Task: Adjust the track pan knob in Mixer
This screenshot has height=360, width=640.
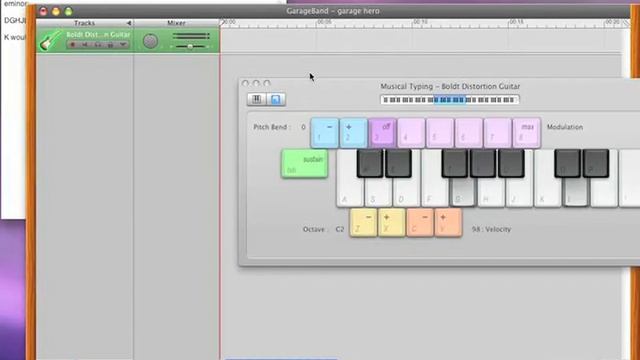Action: 150,41
